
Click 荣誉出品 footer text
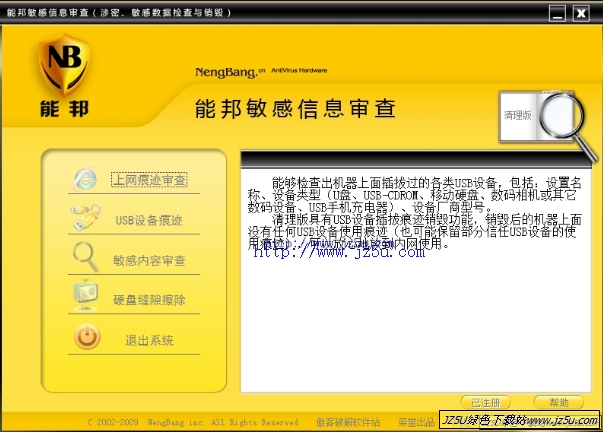pos(416,422)
